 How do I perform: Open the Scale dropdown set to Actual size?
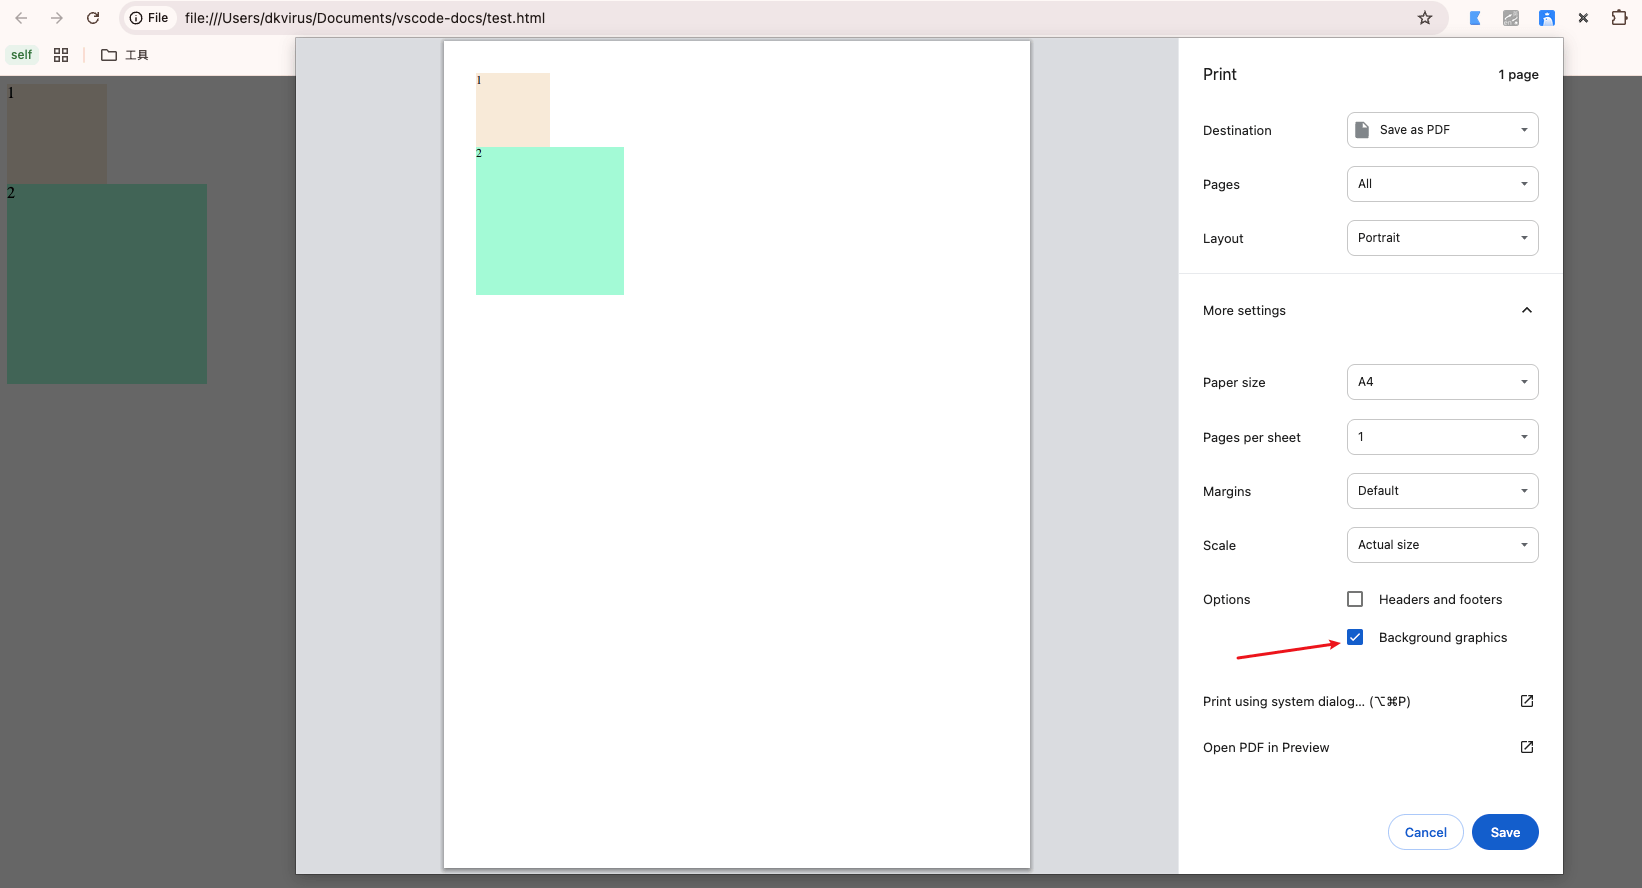(1442, 545)
